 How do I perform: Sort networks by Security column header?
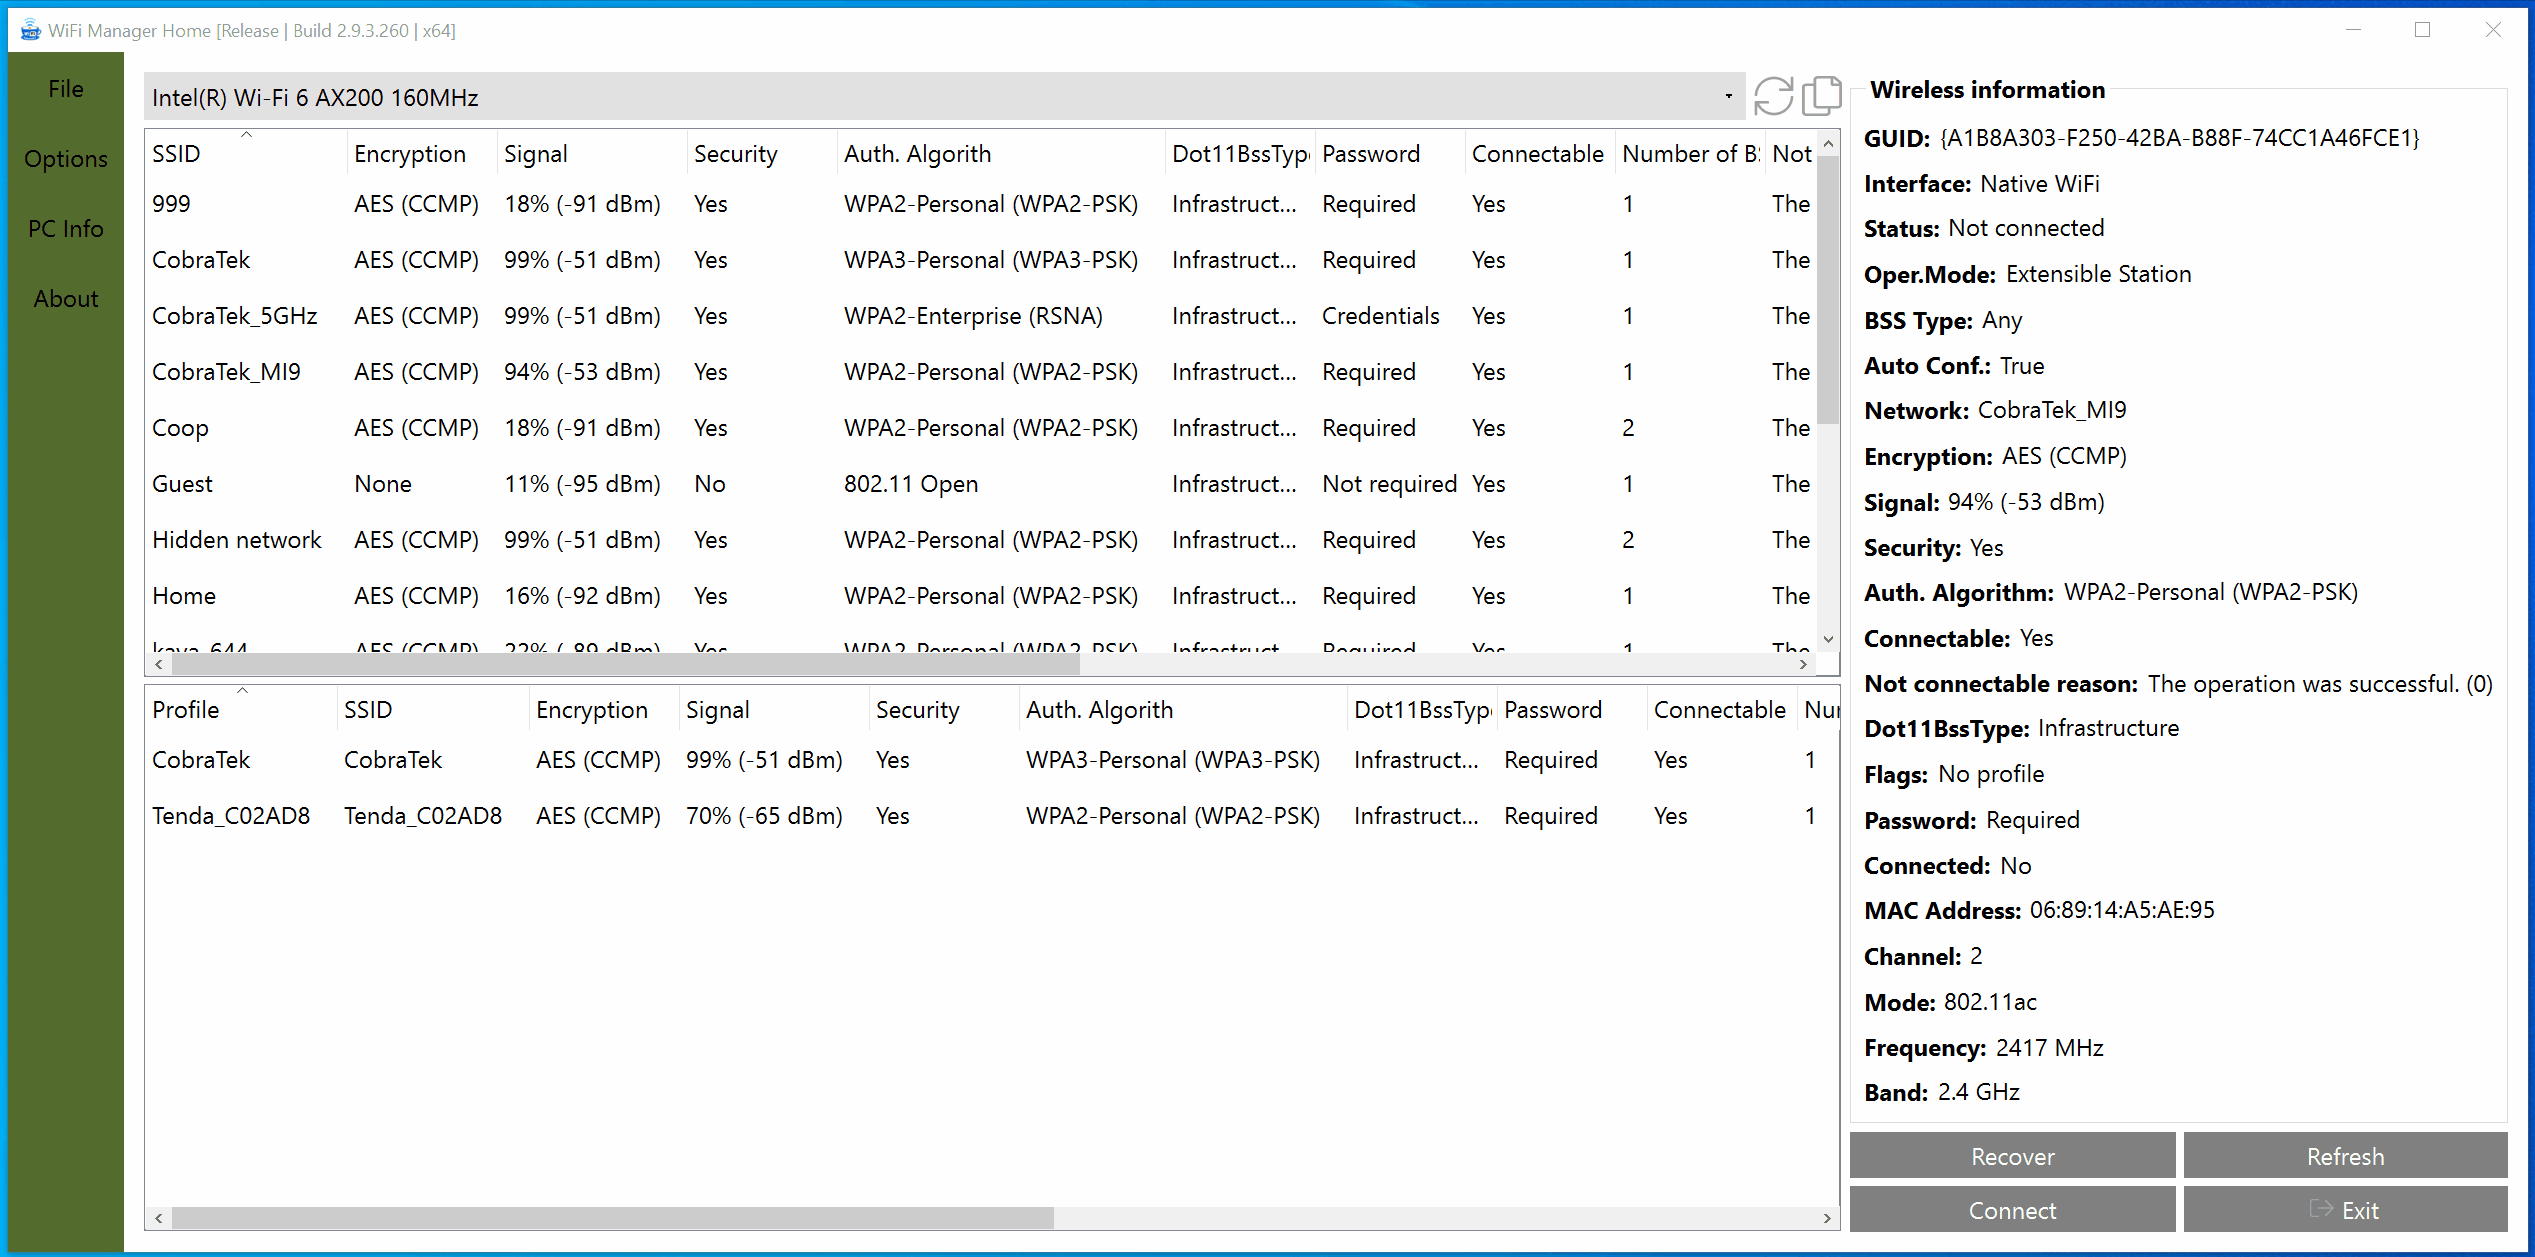pos(761,154)
